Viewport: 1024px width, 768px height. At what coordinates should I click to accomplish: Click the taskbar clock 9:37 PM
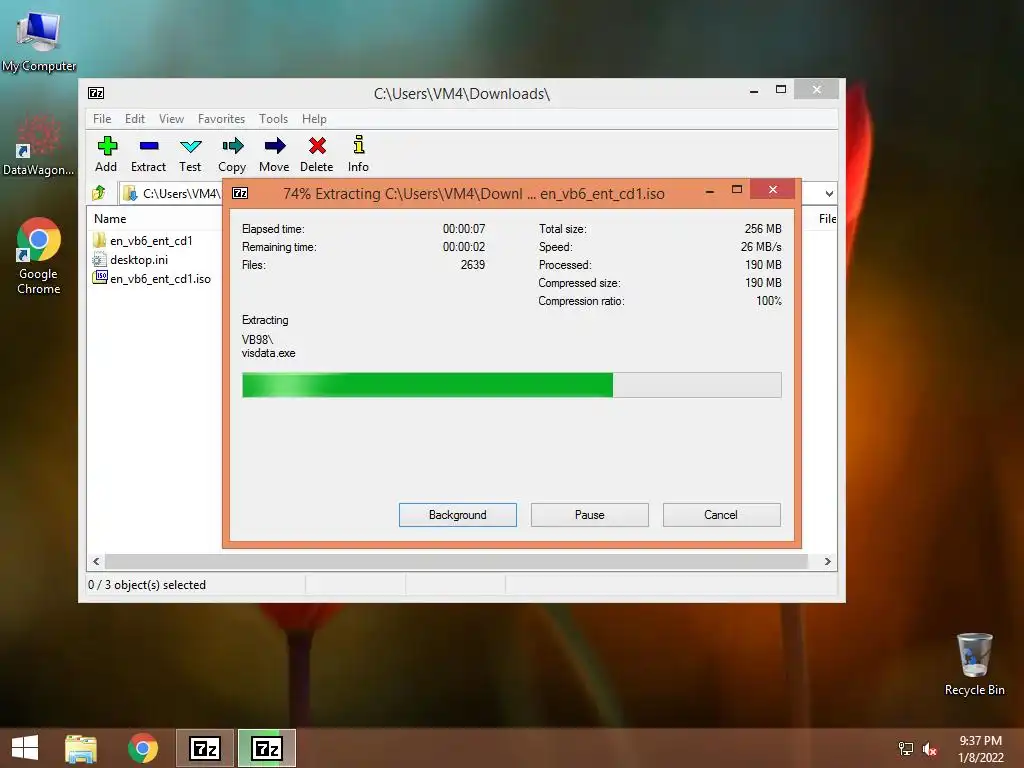click(x=980, y=741)
